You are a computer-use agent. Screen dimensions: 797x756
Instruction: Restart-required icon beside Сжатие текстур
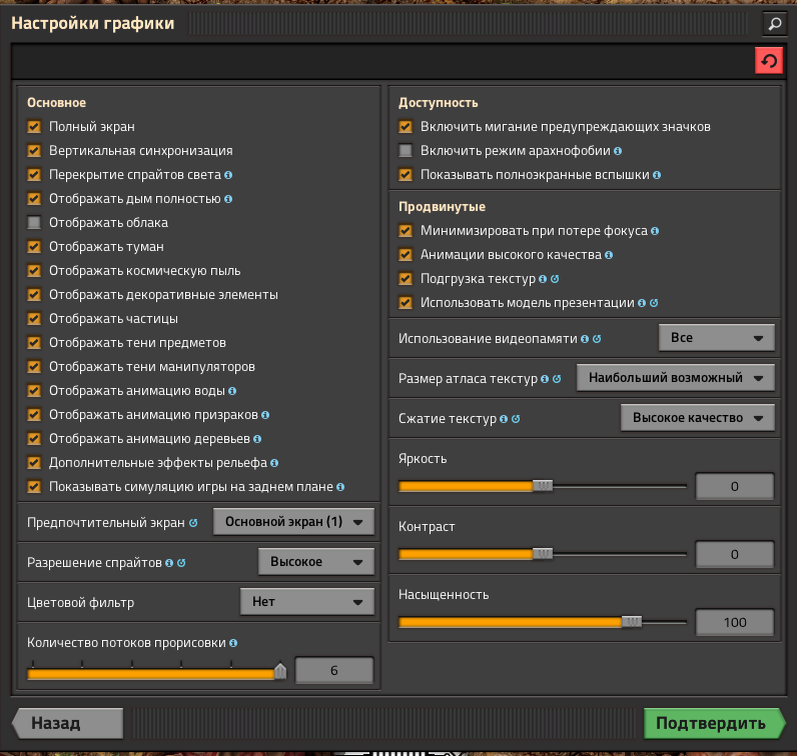click(x=516, y=419)
